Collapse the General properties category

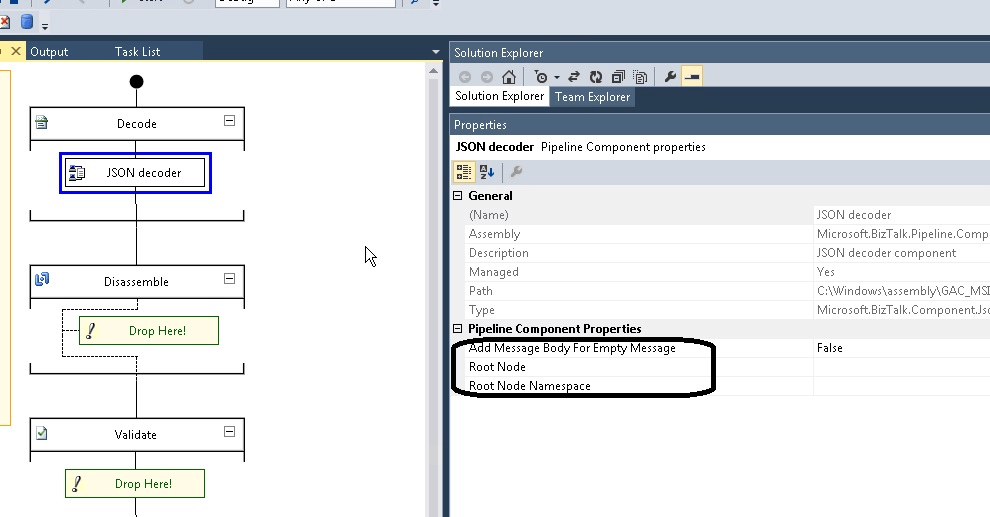458,196
